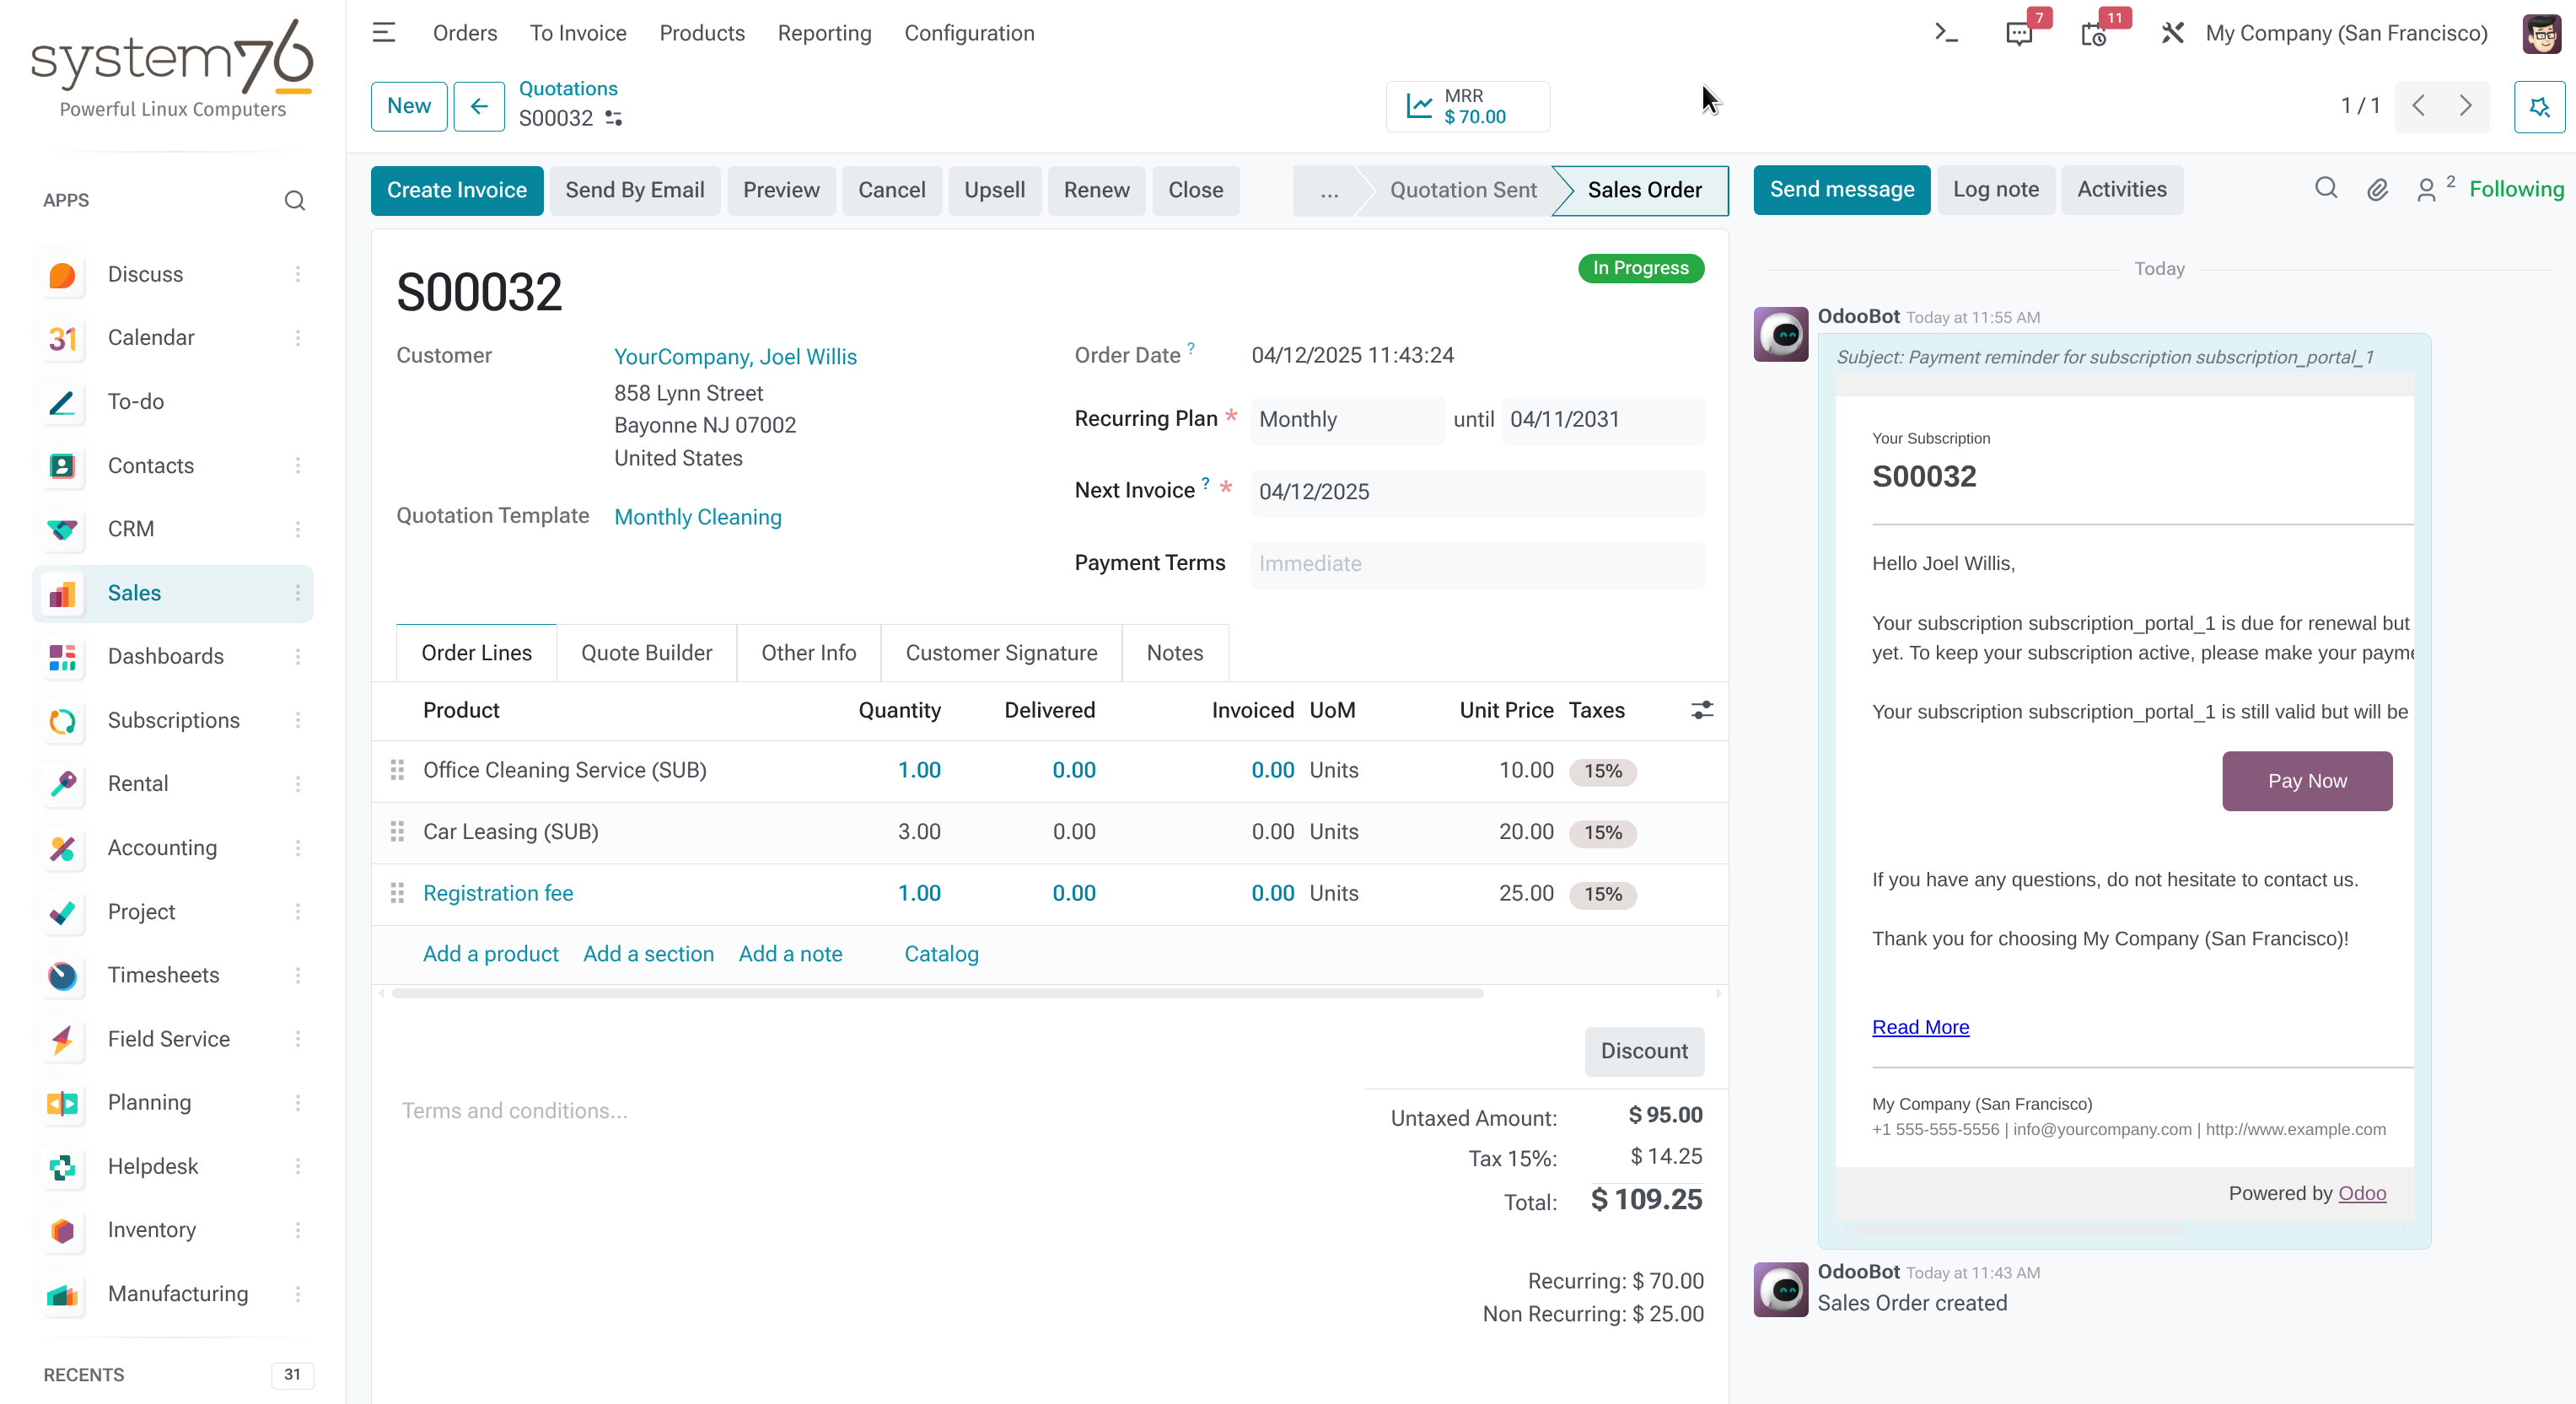The height and width of the screenshot is (1404, 2576).
Task: Open Inventory app options menu
Action: (x=298, y=1230)
